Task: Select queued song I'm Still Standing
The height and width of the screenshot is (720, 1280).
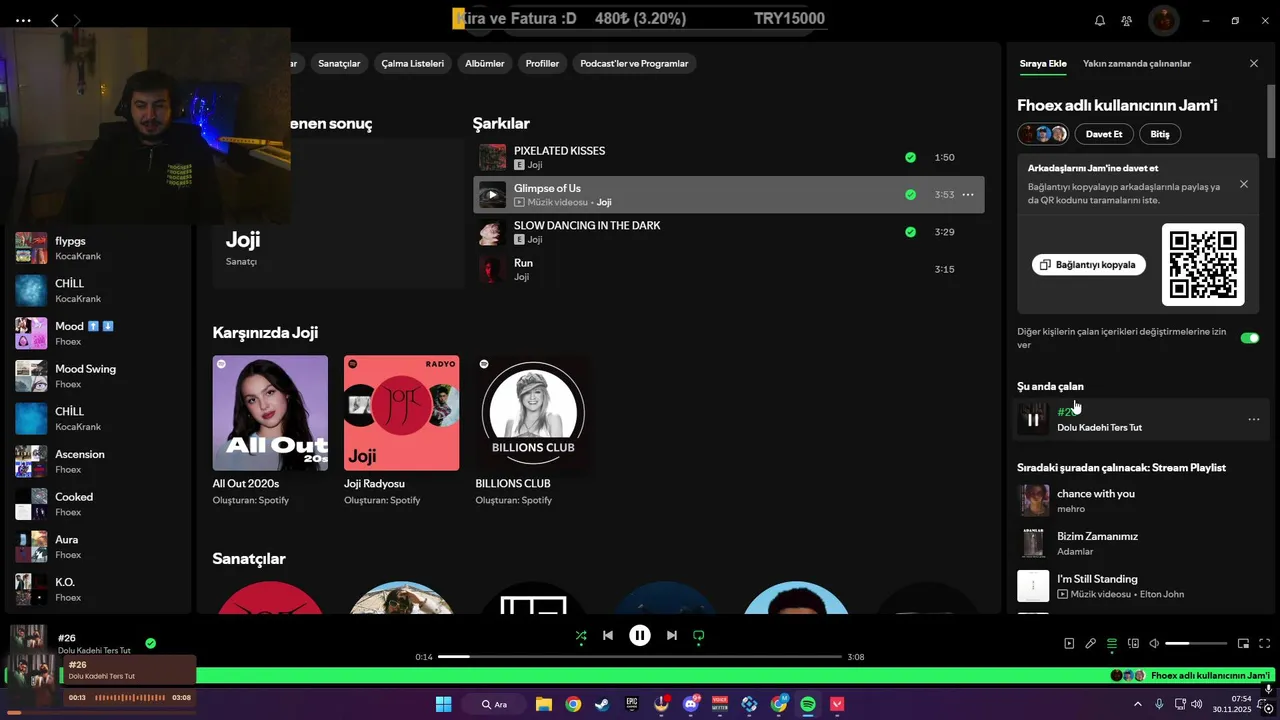Action: pyautogui.click(x=1143, y=586)
